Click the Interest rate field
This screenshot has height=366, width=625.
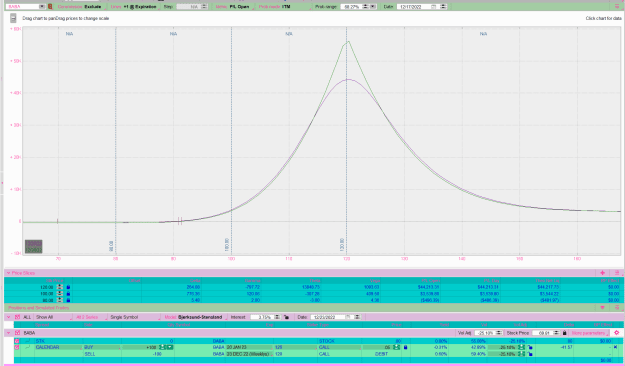pos(262,317)
